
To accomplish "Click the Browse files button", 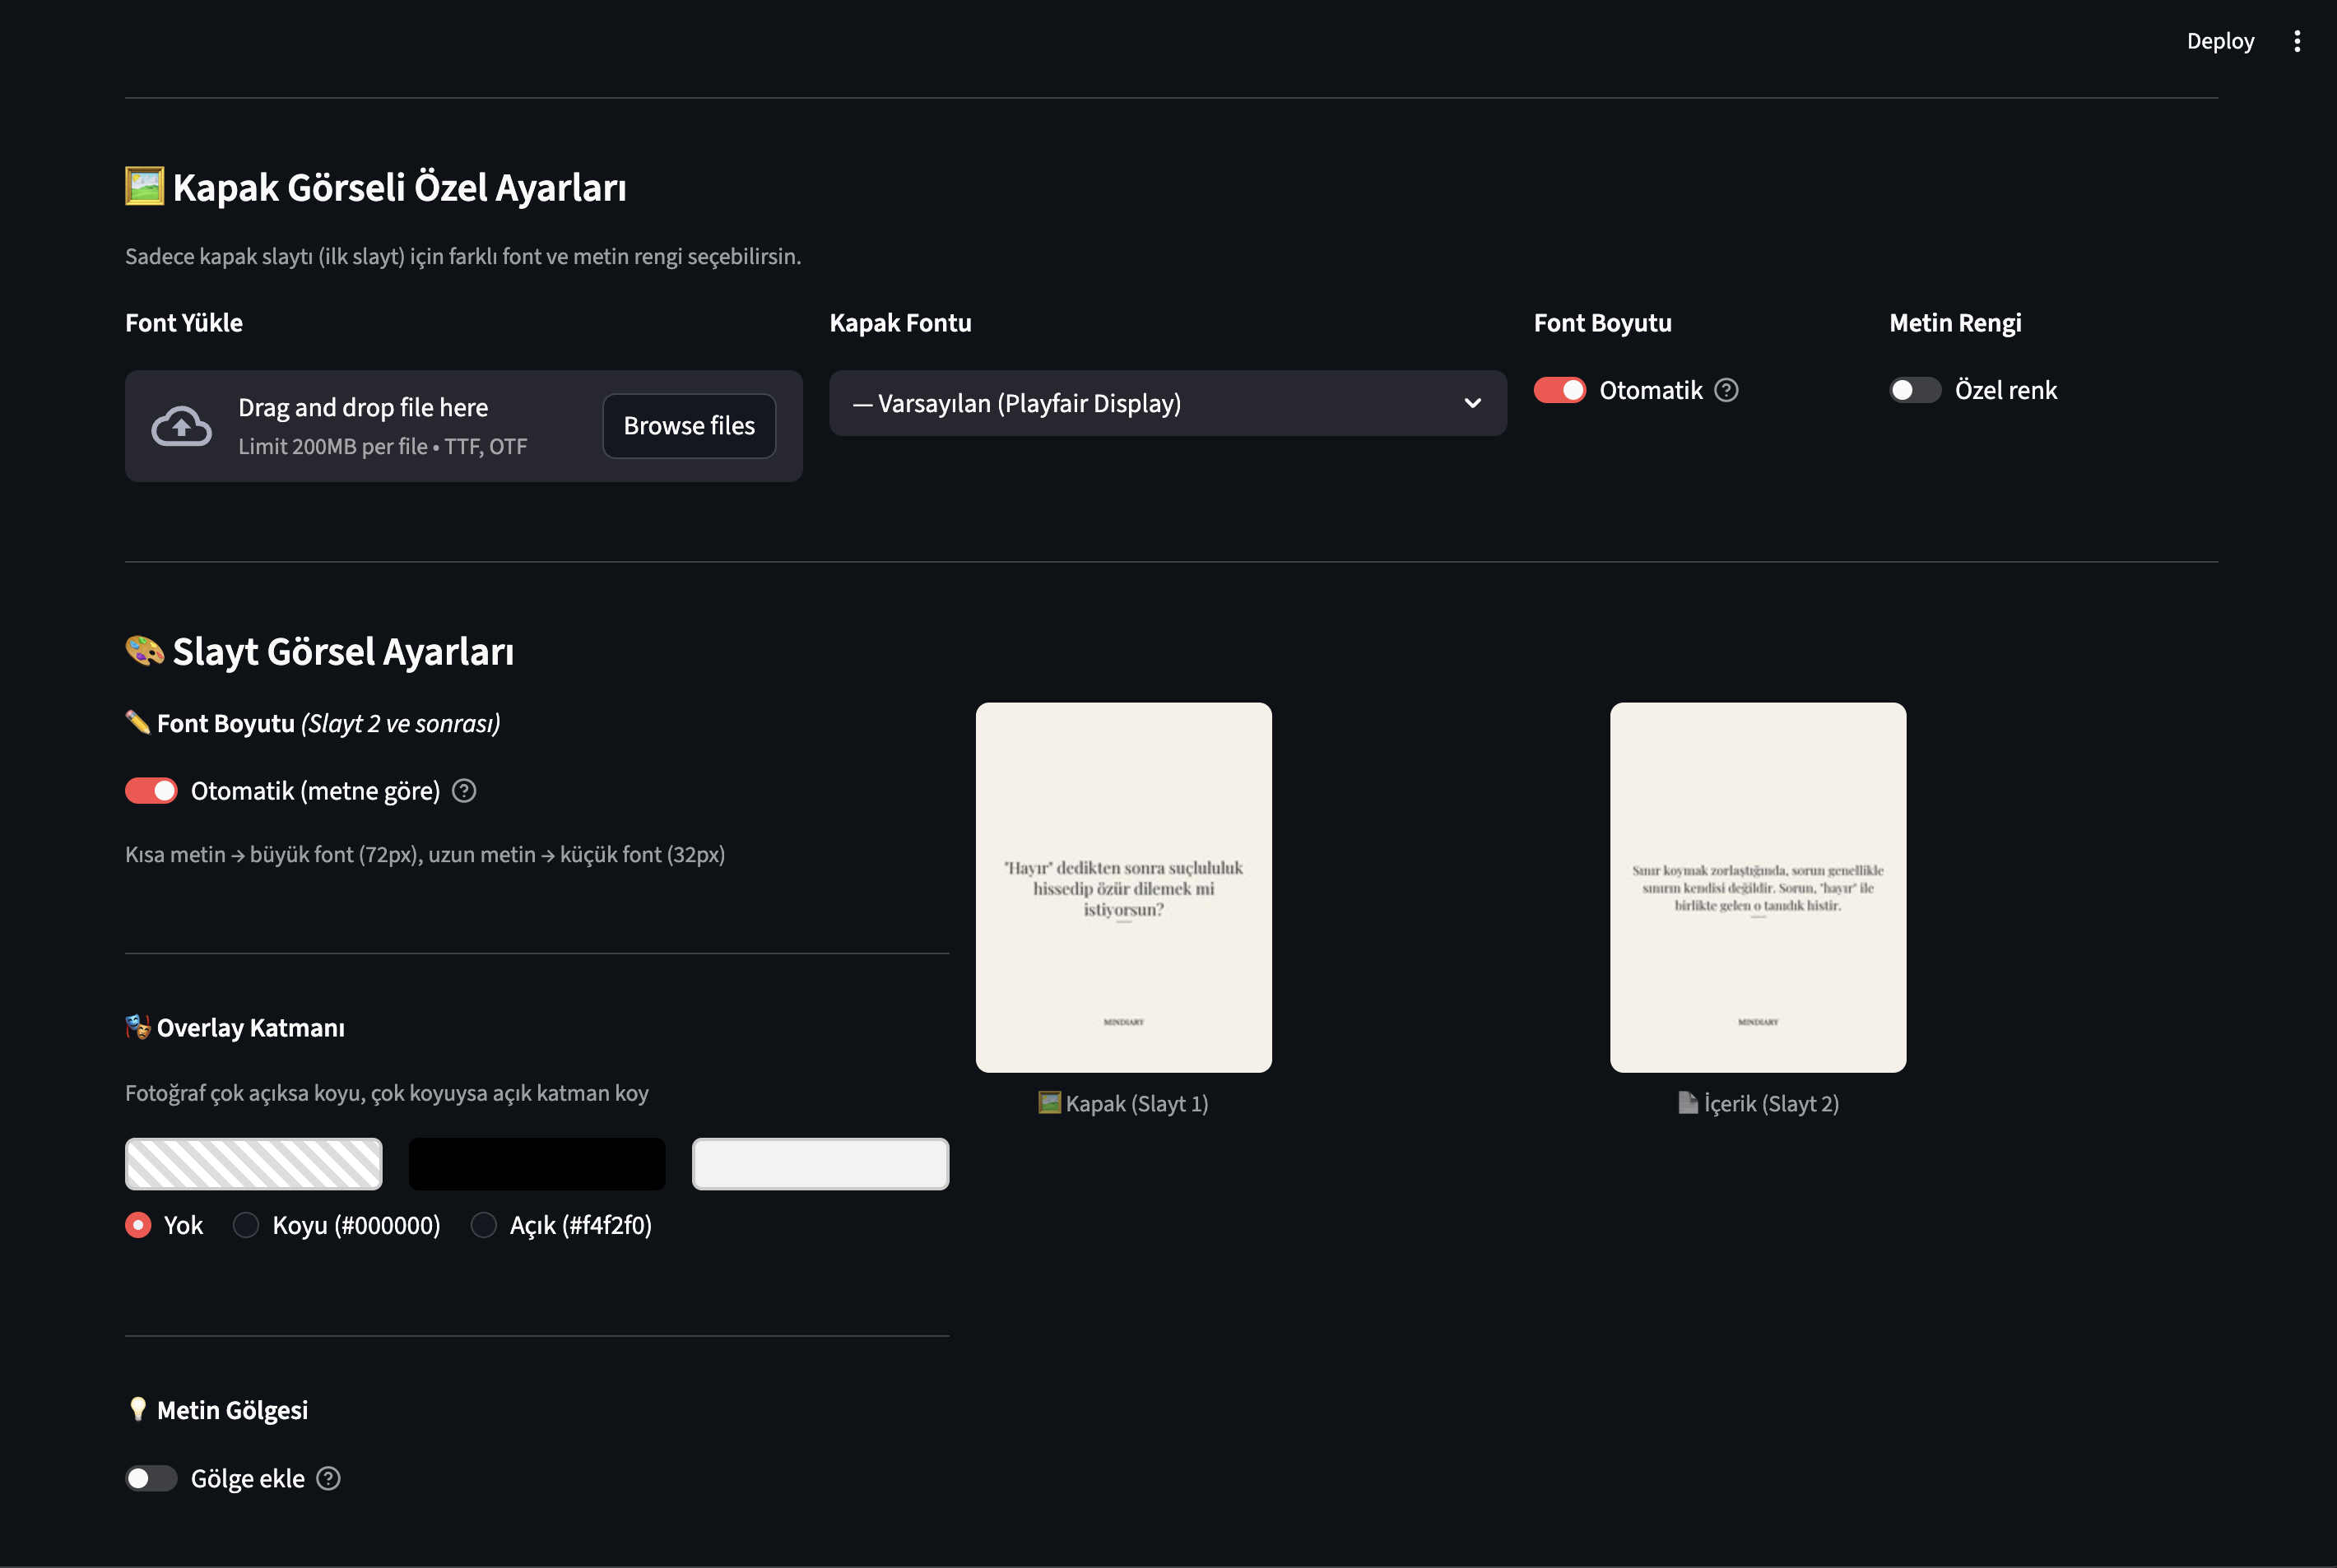I will pos(689,425).
